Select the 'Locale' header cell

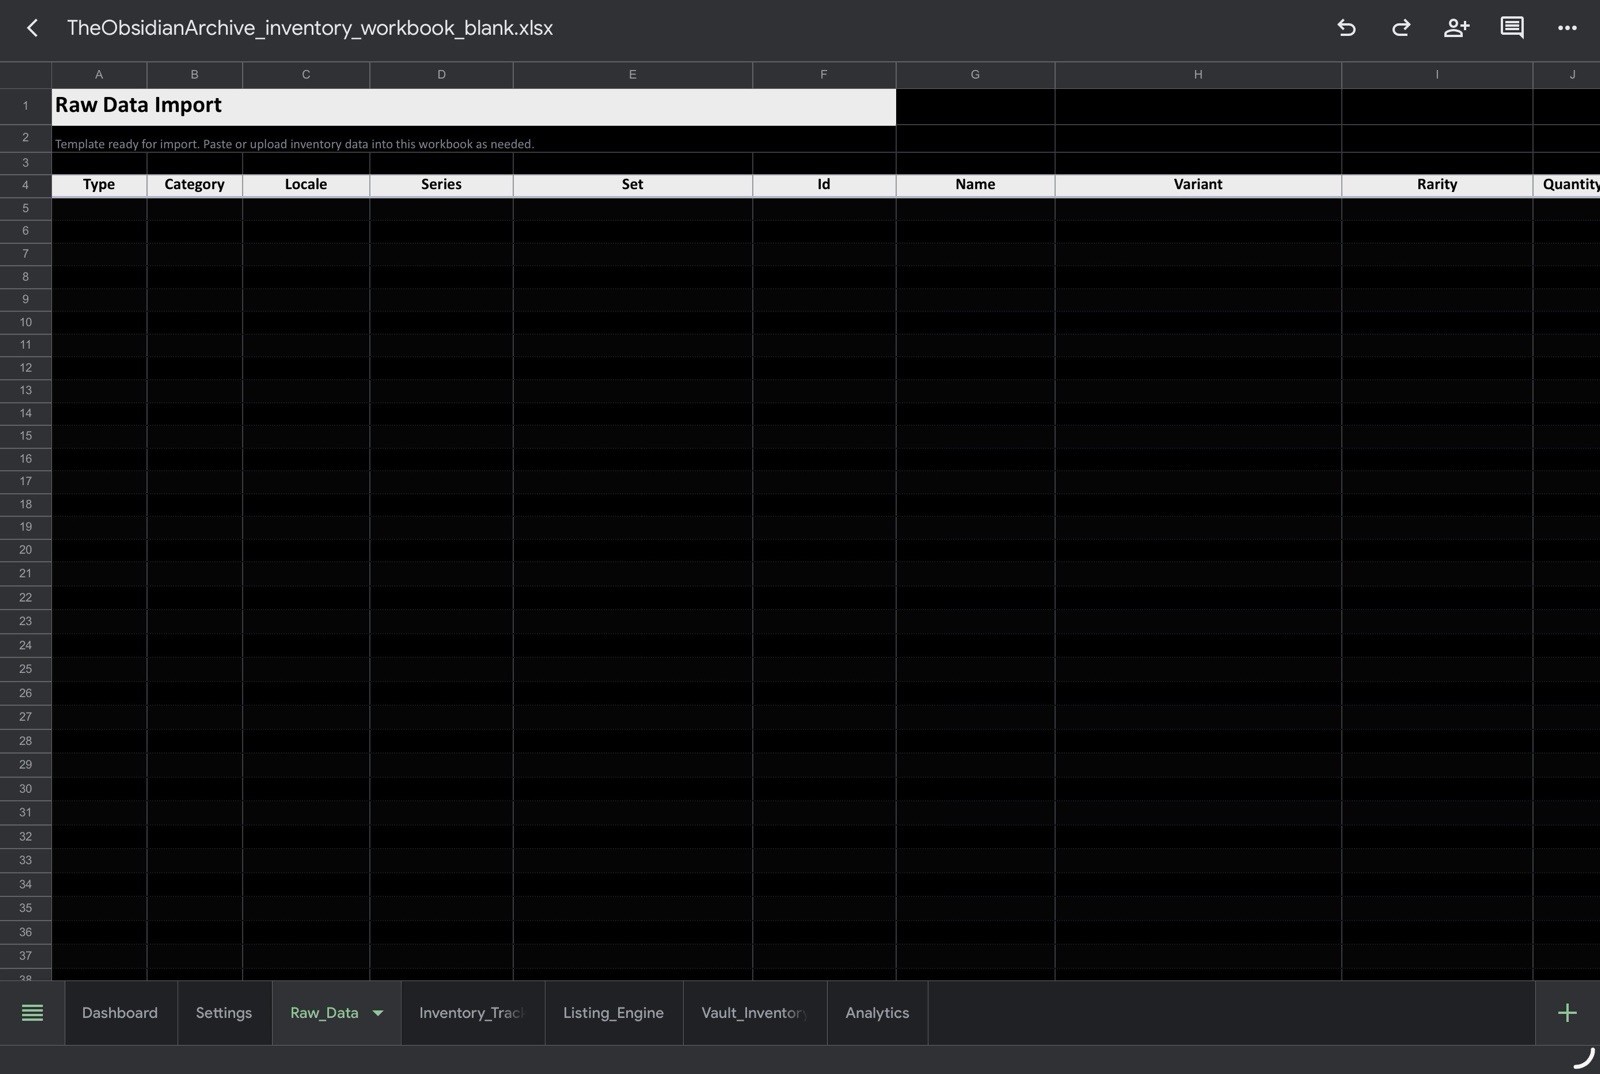point(306,185)
